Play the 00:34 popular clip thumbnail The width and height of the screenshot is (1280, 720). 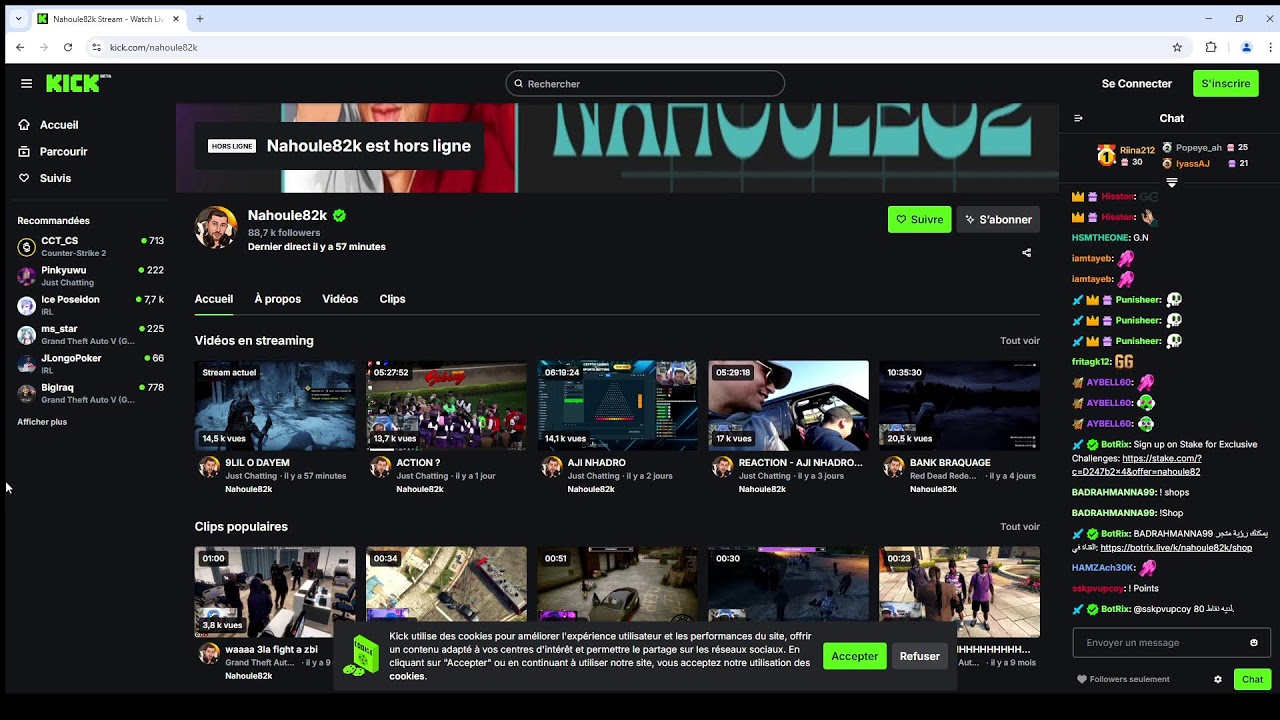[x=446, y=592]
